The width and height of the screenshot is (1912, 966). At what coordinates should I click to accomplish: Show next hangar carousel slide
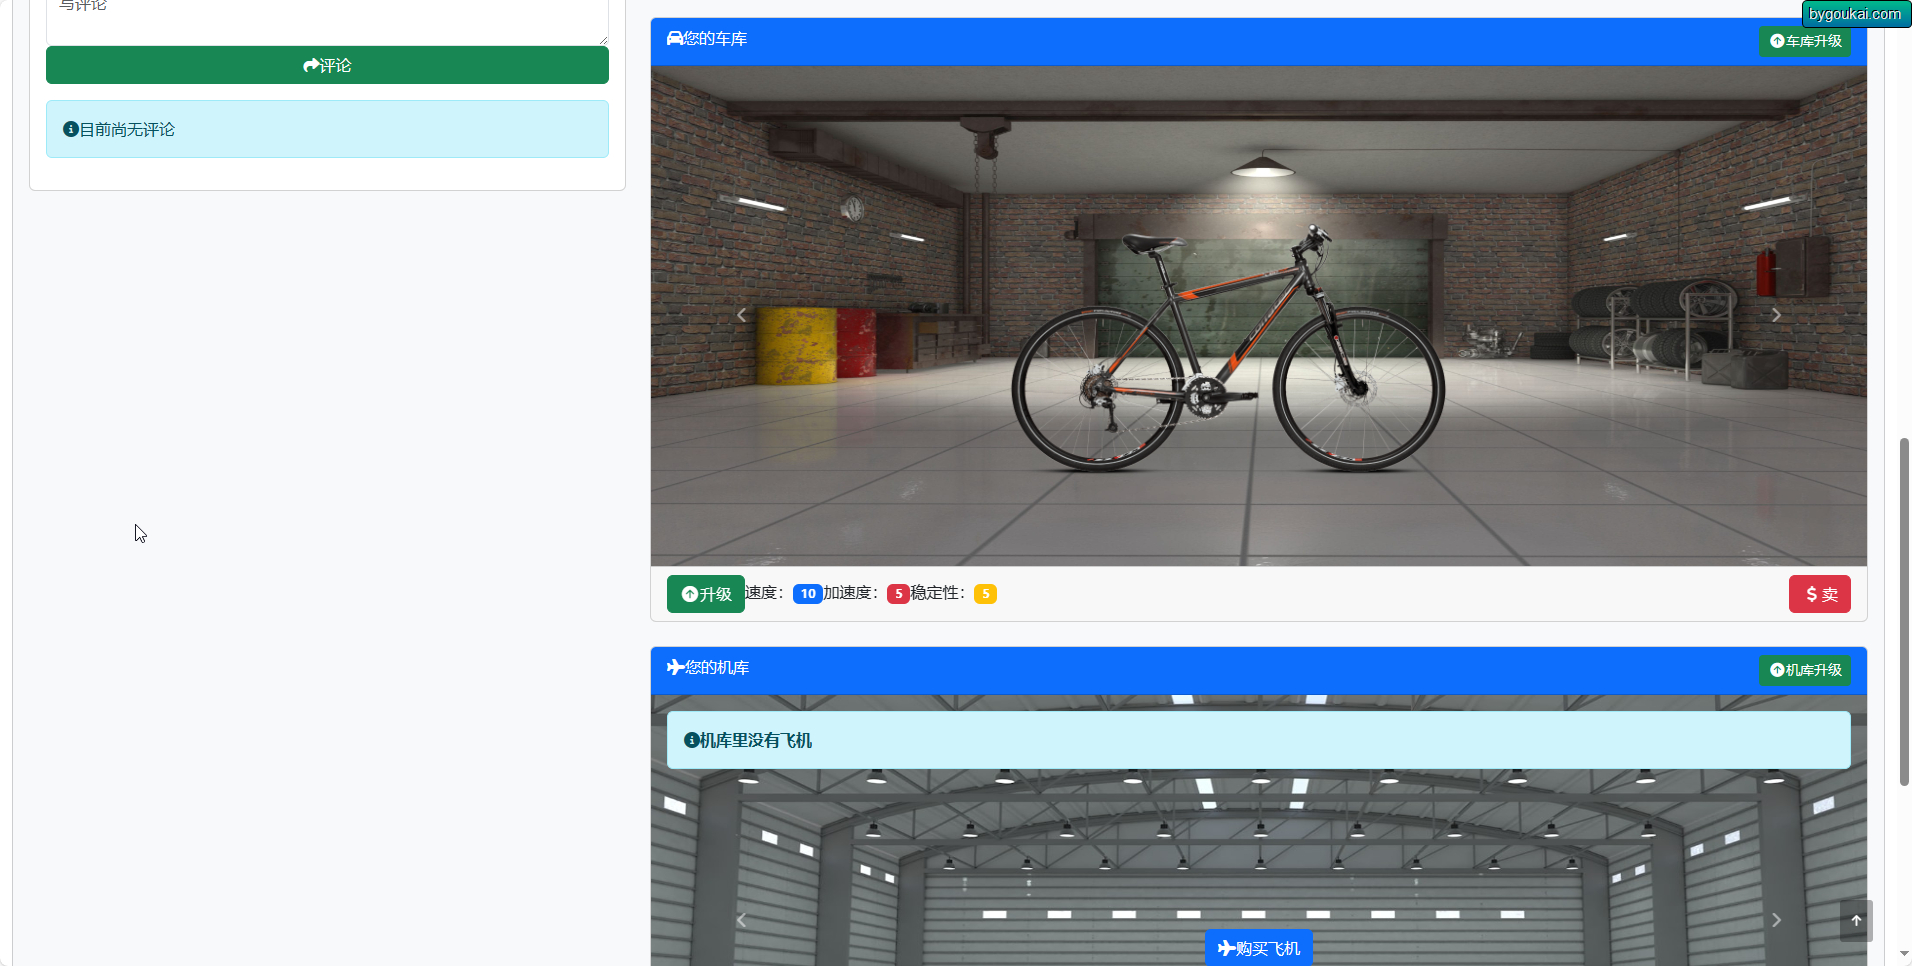1776,920
